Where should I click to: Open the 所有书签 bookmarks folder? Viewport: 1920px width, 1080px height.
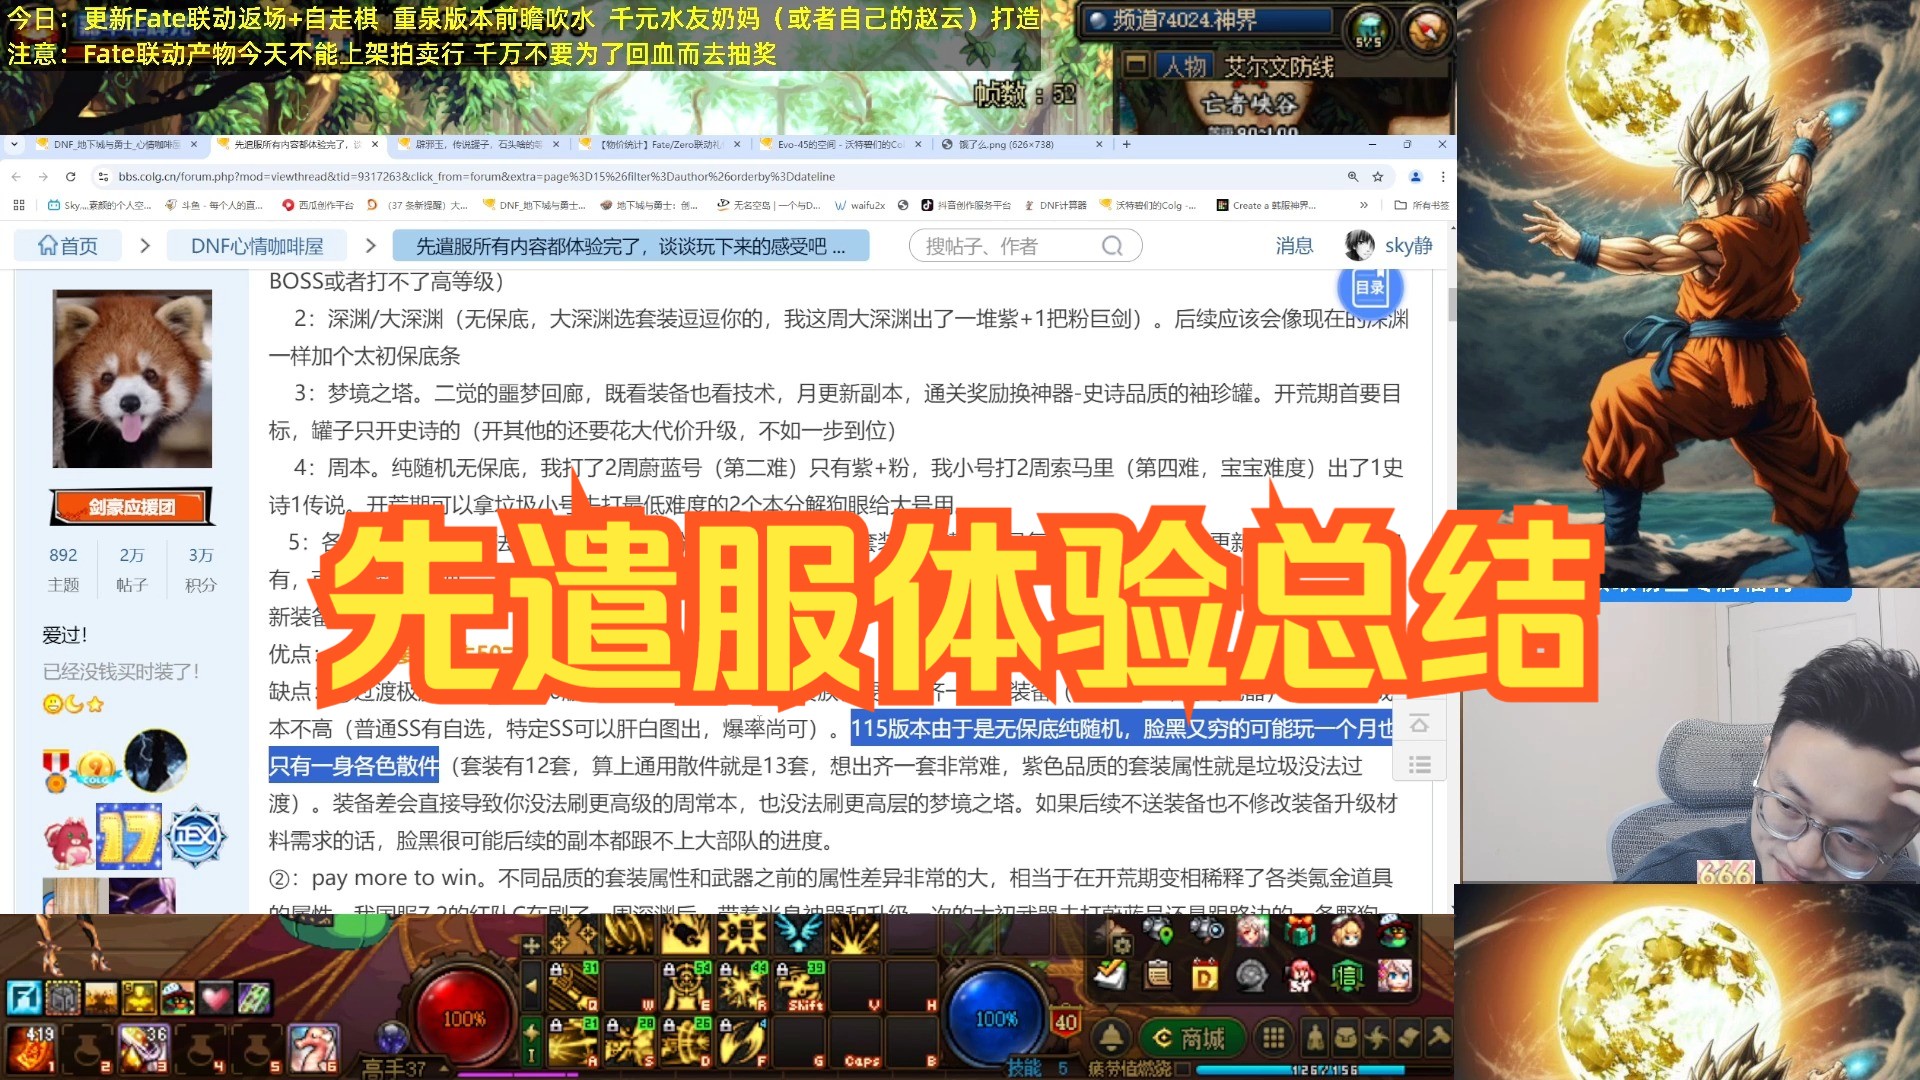(x=1421, y=205)
